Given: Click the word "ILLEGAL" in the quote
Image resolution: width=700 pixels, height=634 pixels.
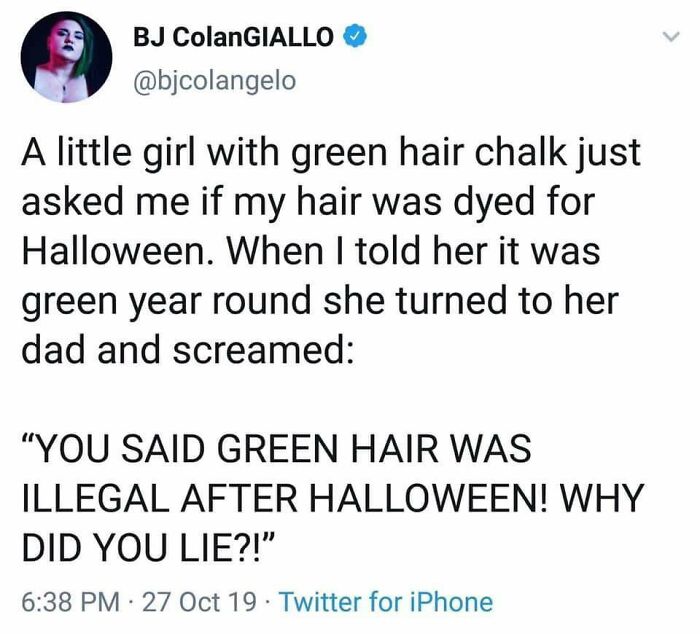Looking at the screenshot, I should click(x=95, y=498).
